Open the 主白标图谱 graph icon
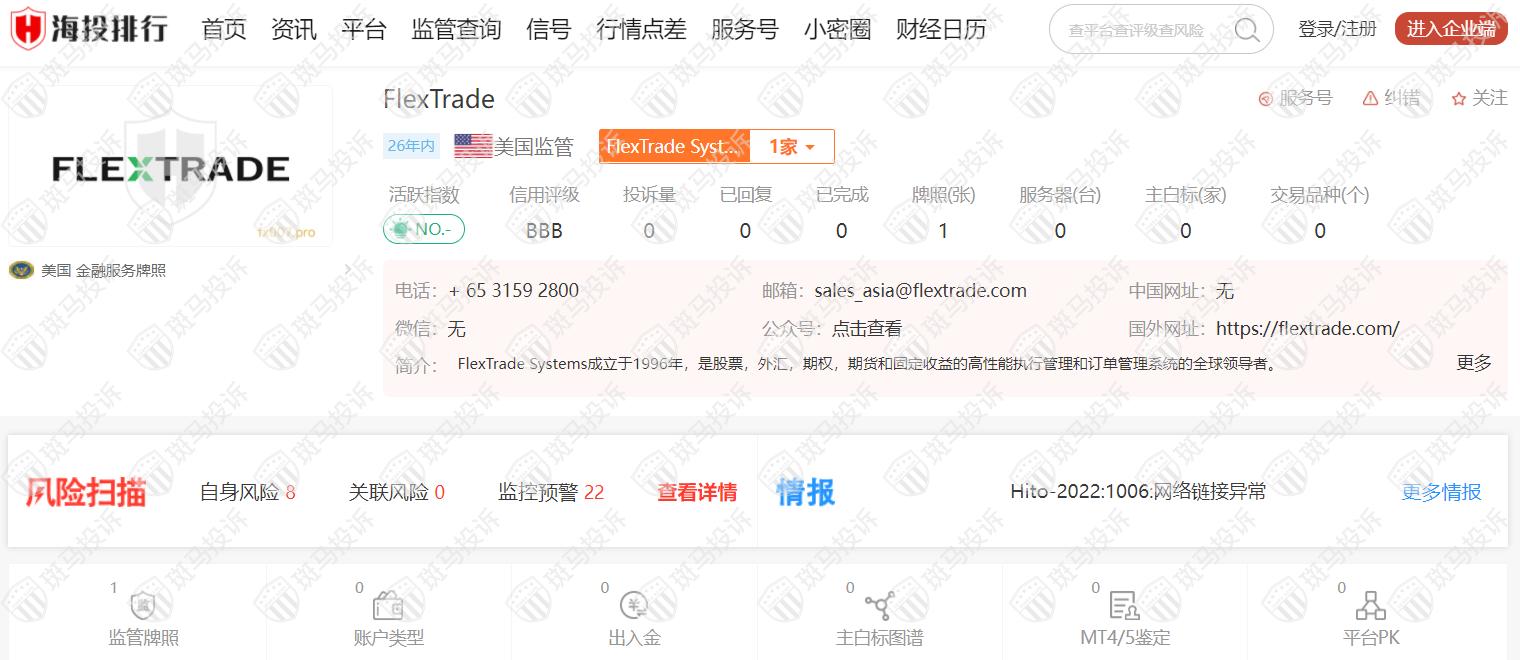Image resolution: width=1520 pixels, height=660 pixels. coord(879,606)
